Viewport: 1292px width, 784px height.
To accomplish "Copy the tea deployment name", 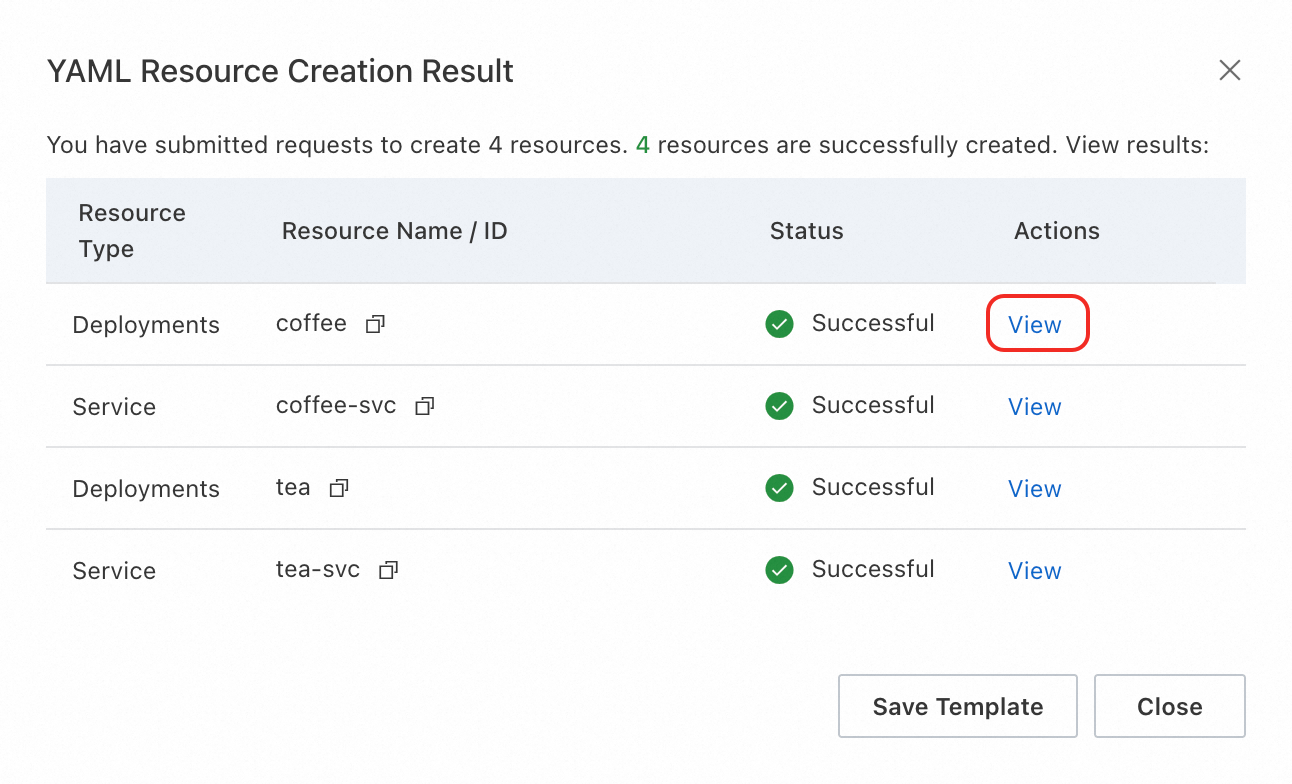I will coord(339,489).
